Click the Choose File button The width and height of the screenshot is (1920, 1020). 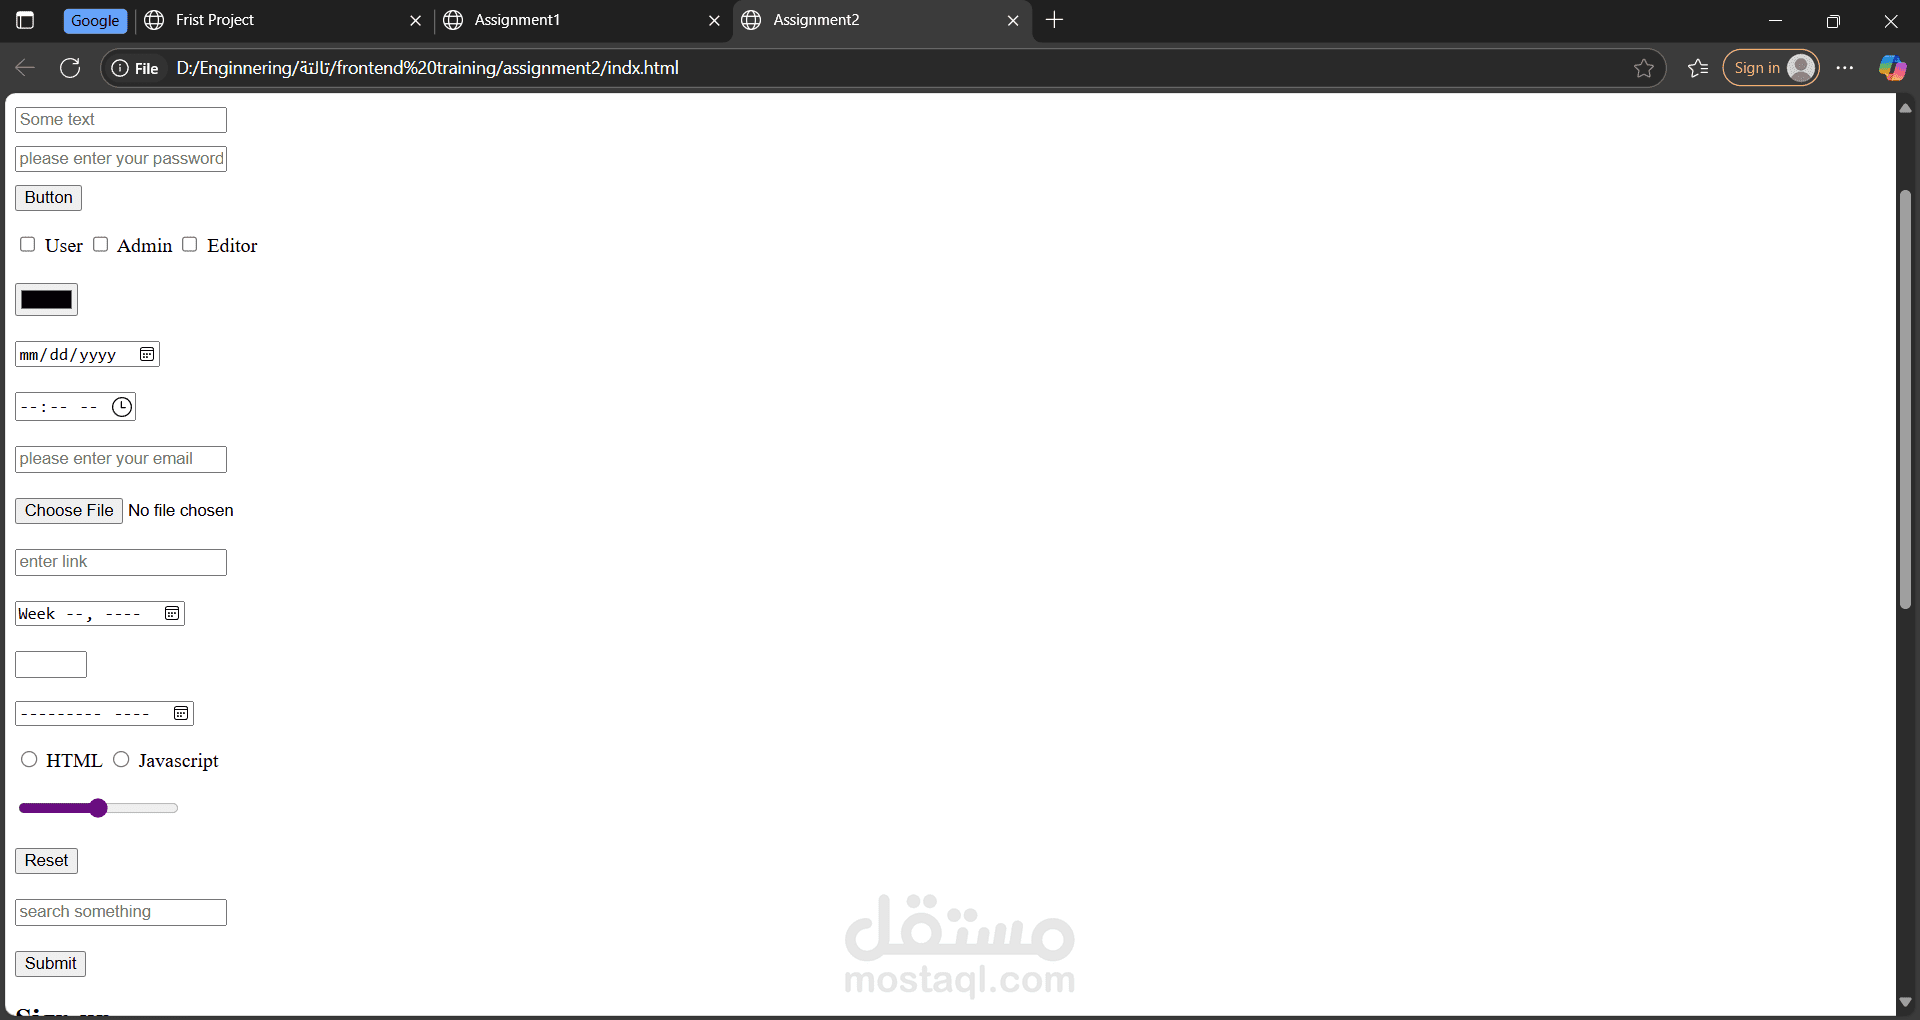pos(69,511)
